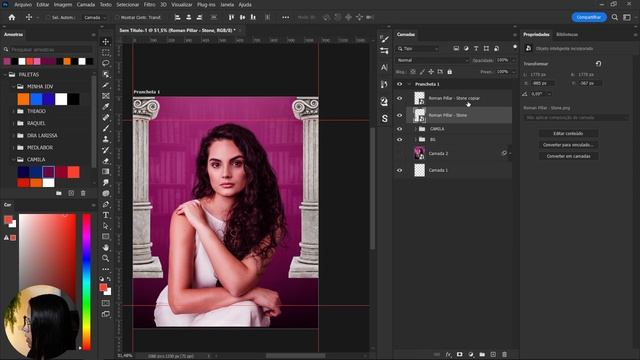Open the Arquivo menu
Viewport: 640px width, 360px height.
pyautogui.click(x=23, y=4)
